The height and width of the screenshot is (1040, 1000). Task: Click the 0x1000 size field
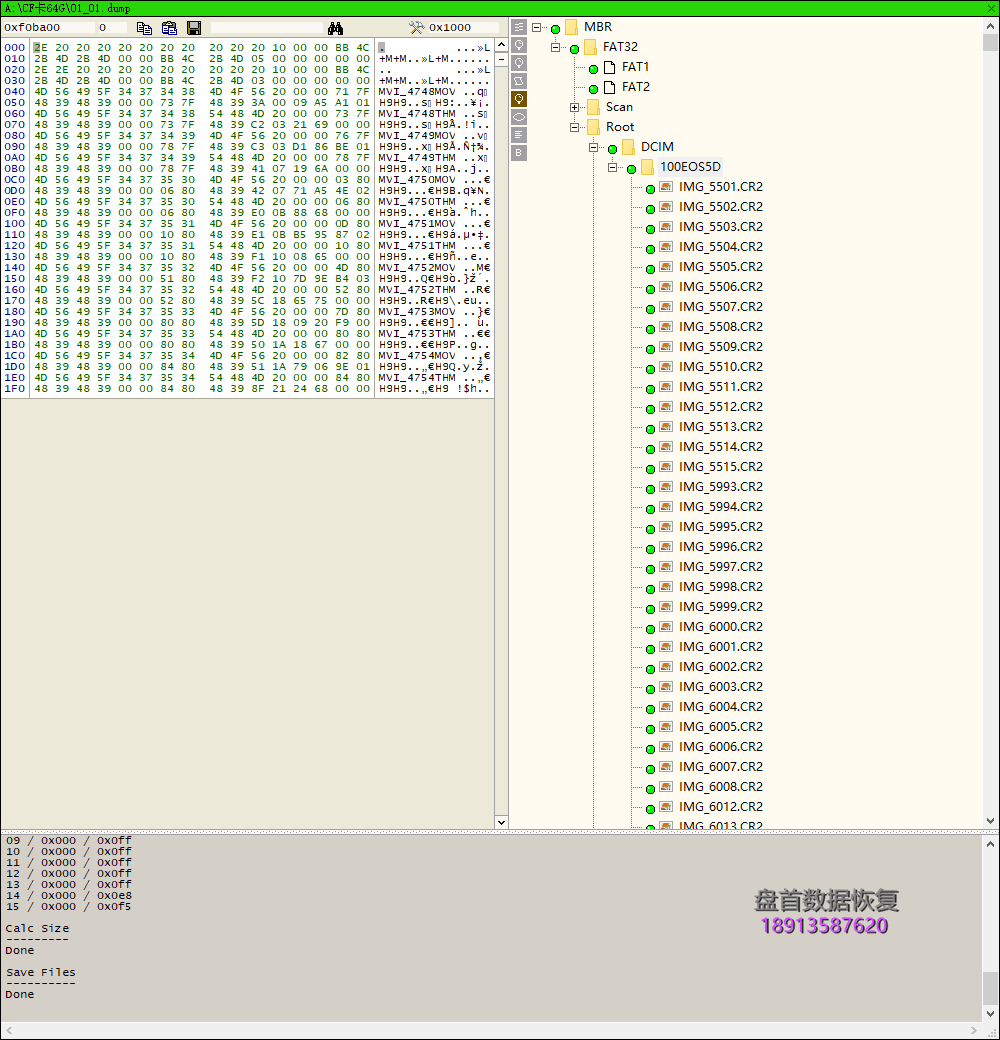click(462, 27)
